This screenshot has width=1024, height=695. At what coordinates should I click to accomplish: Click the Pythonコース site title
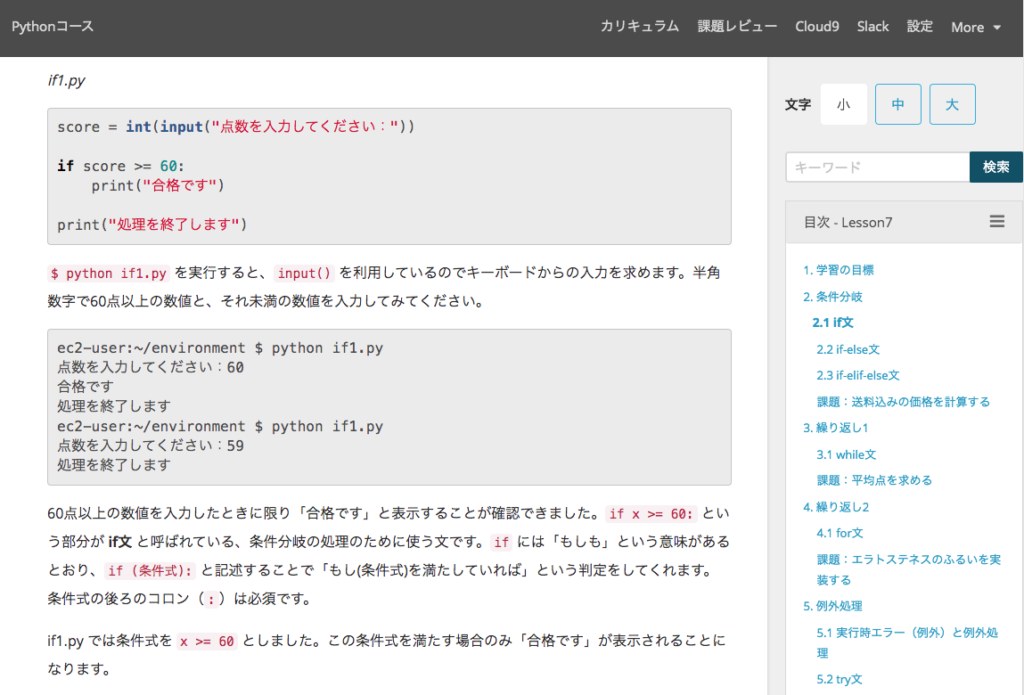pyautogui.click(x=52, y=27)
